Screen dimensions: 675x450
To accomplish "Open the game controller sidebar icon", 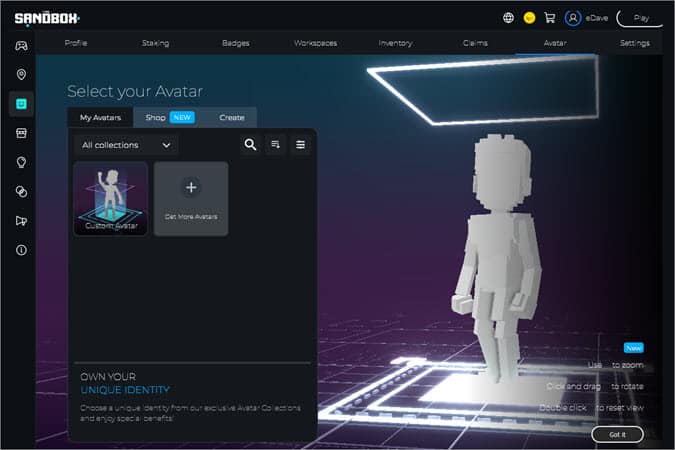I will (x=21, y=45).
